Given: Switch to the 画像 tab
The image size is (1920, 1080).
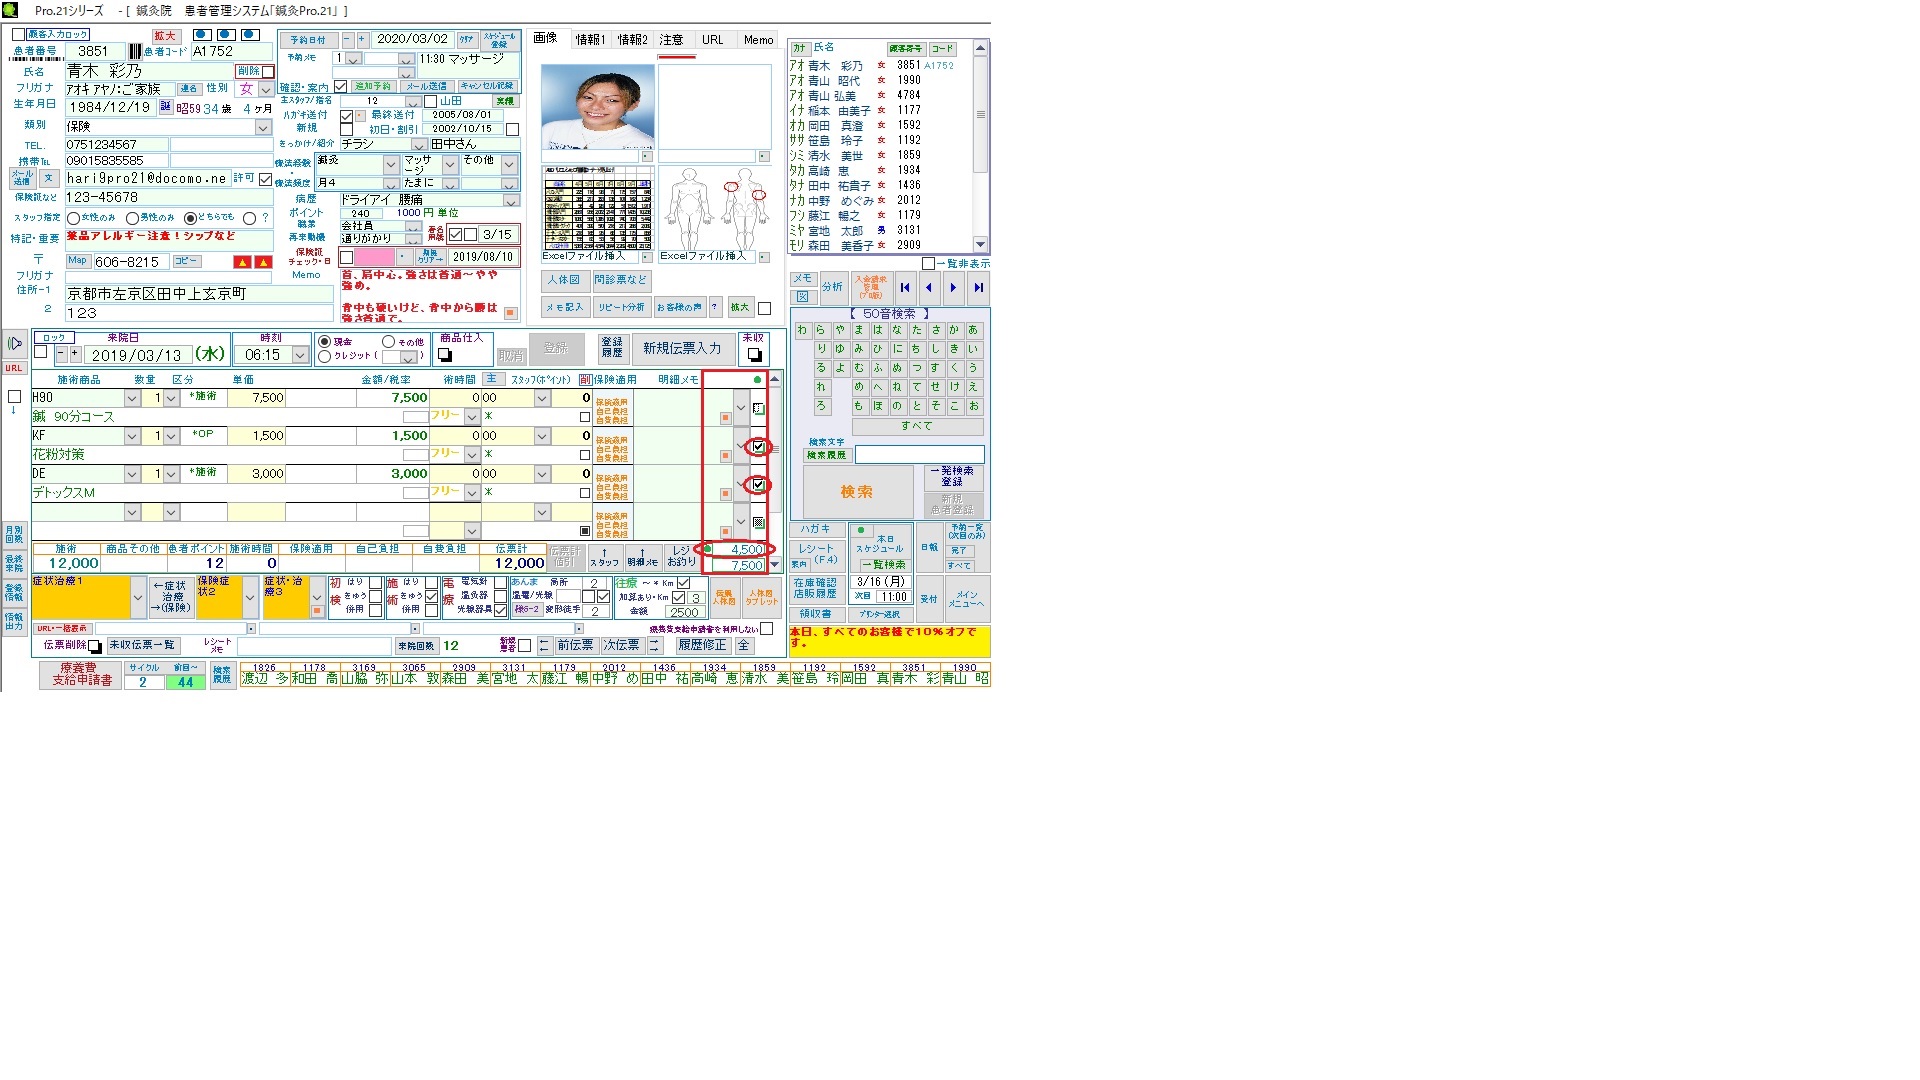Looking at the screenshot, I should (546, 38).
